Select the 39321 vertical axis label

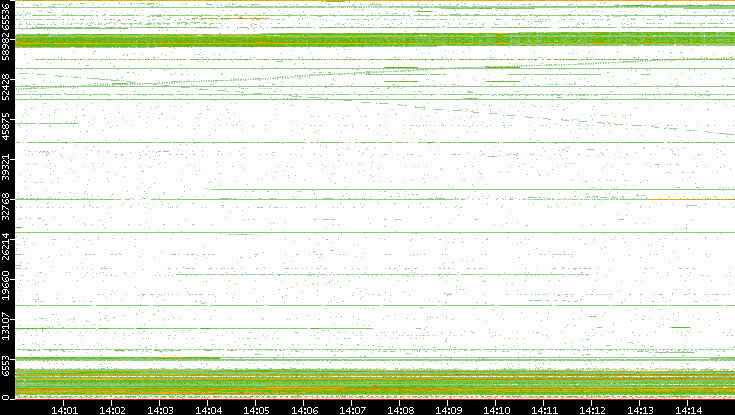point(6,166)
